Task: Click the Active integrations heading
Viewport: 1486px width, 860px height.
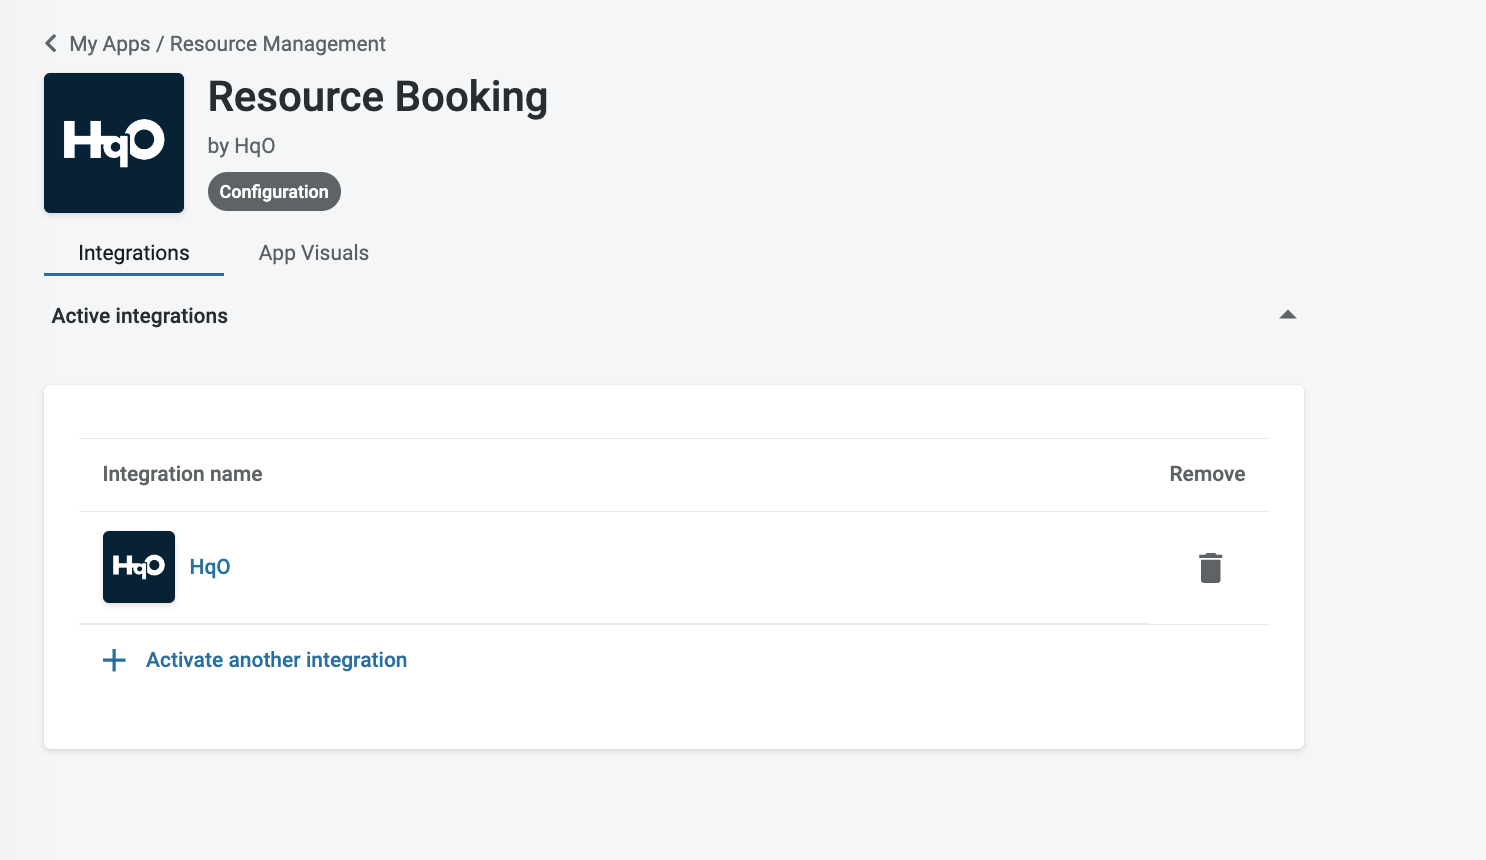Action: pyautogui.click(x=140, y=316)
